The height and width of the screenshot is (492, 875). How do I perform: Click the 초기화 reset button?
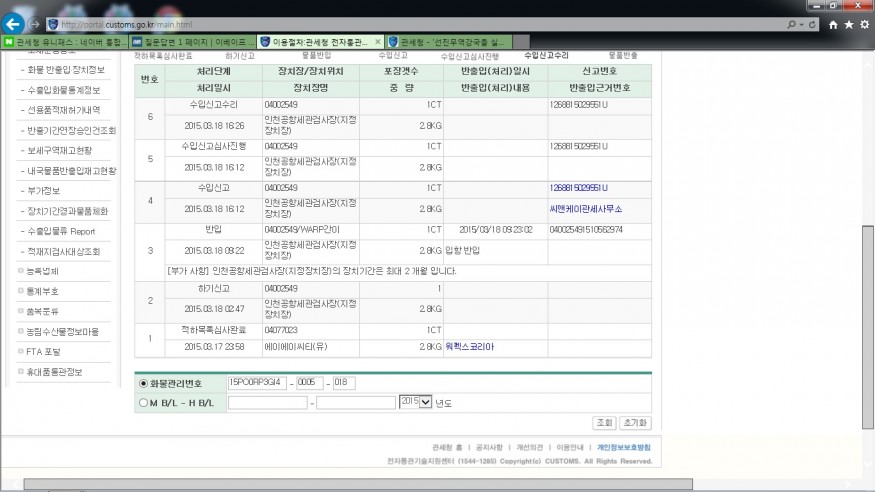(x=635, y=423)
